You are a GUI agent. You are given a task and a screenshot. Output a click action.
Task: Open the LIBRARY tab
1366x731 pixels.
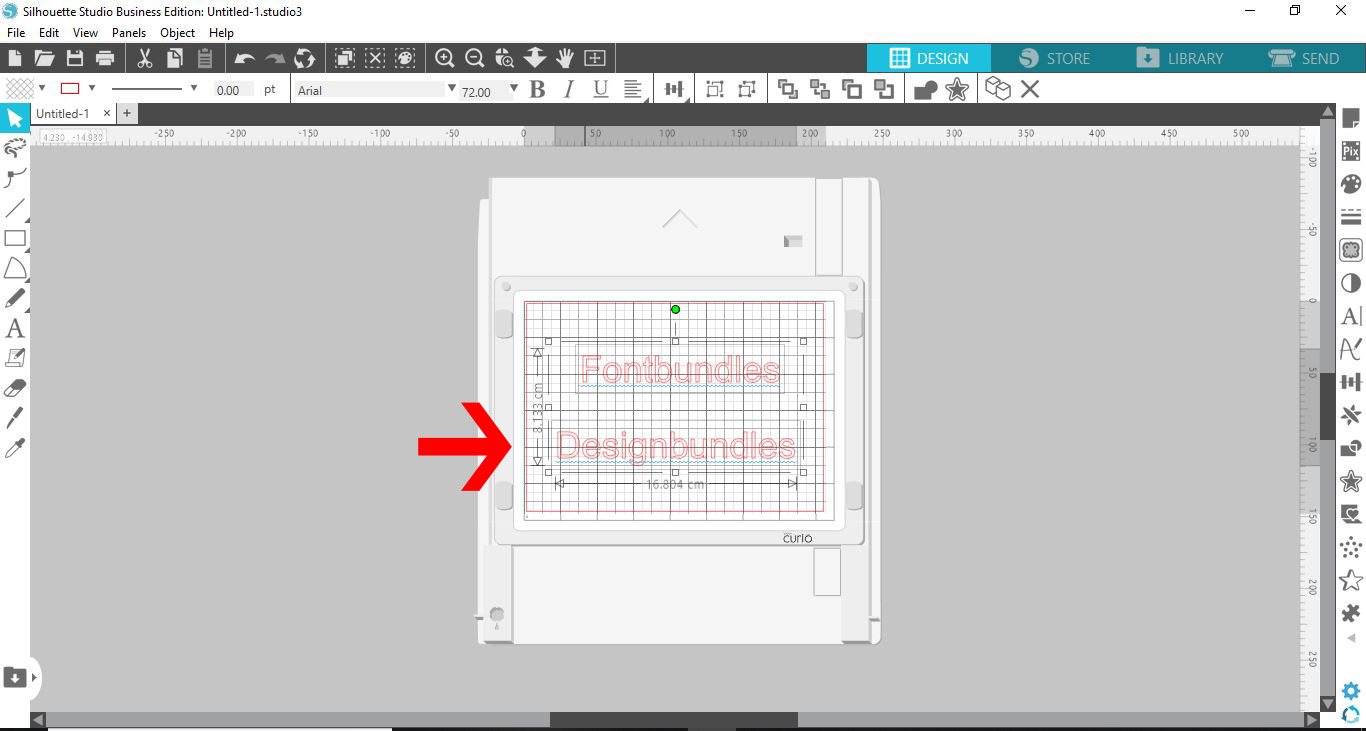(1179, 58)
